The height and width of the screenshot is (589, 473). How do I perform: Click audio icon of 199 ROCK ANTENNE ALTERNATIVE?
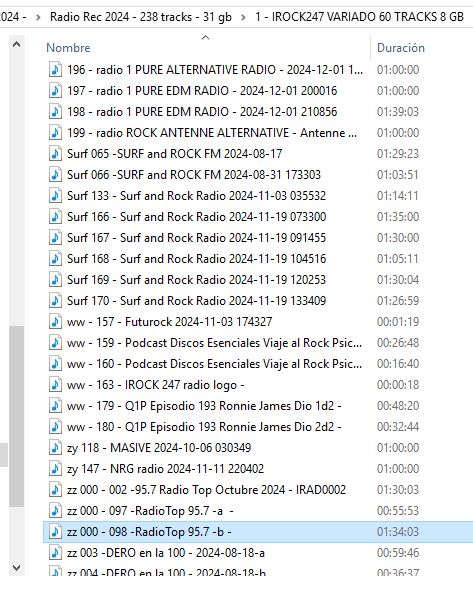[55, 133]
